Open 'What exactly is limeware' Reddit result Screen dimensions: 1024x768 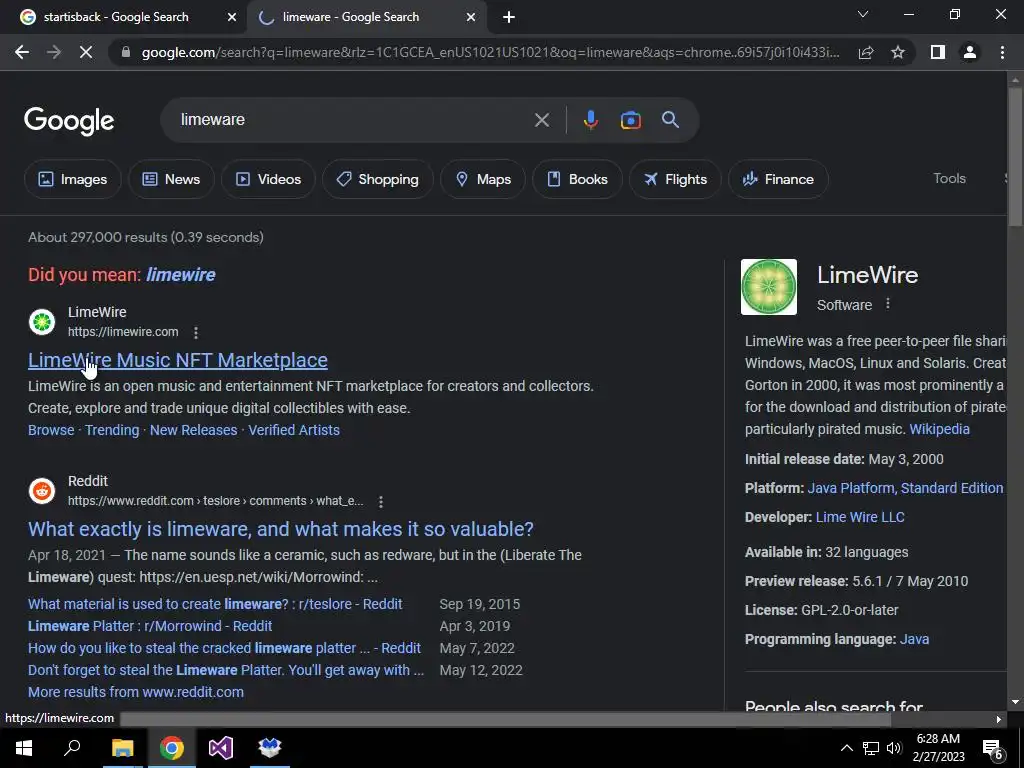pos(281,529)
